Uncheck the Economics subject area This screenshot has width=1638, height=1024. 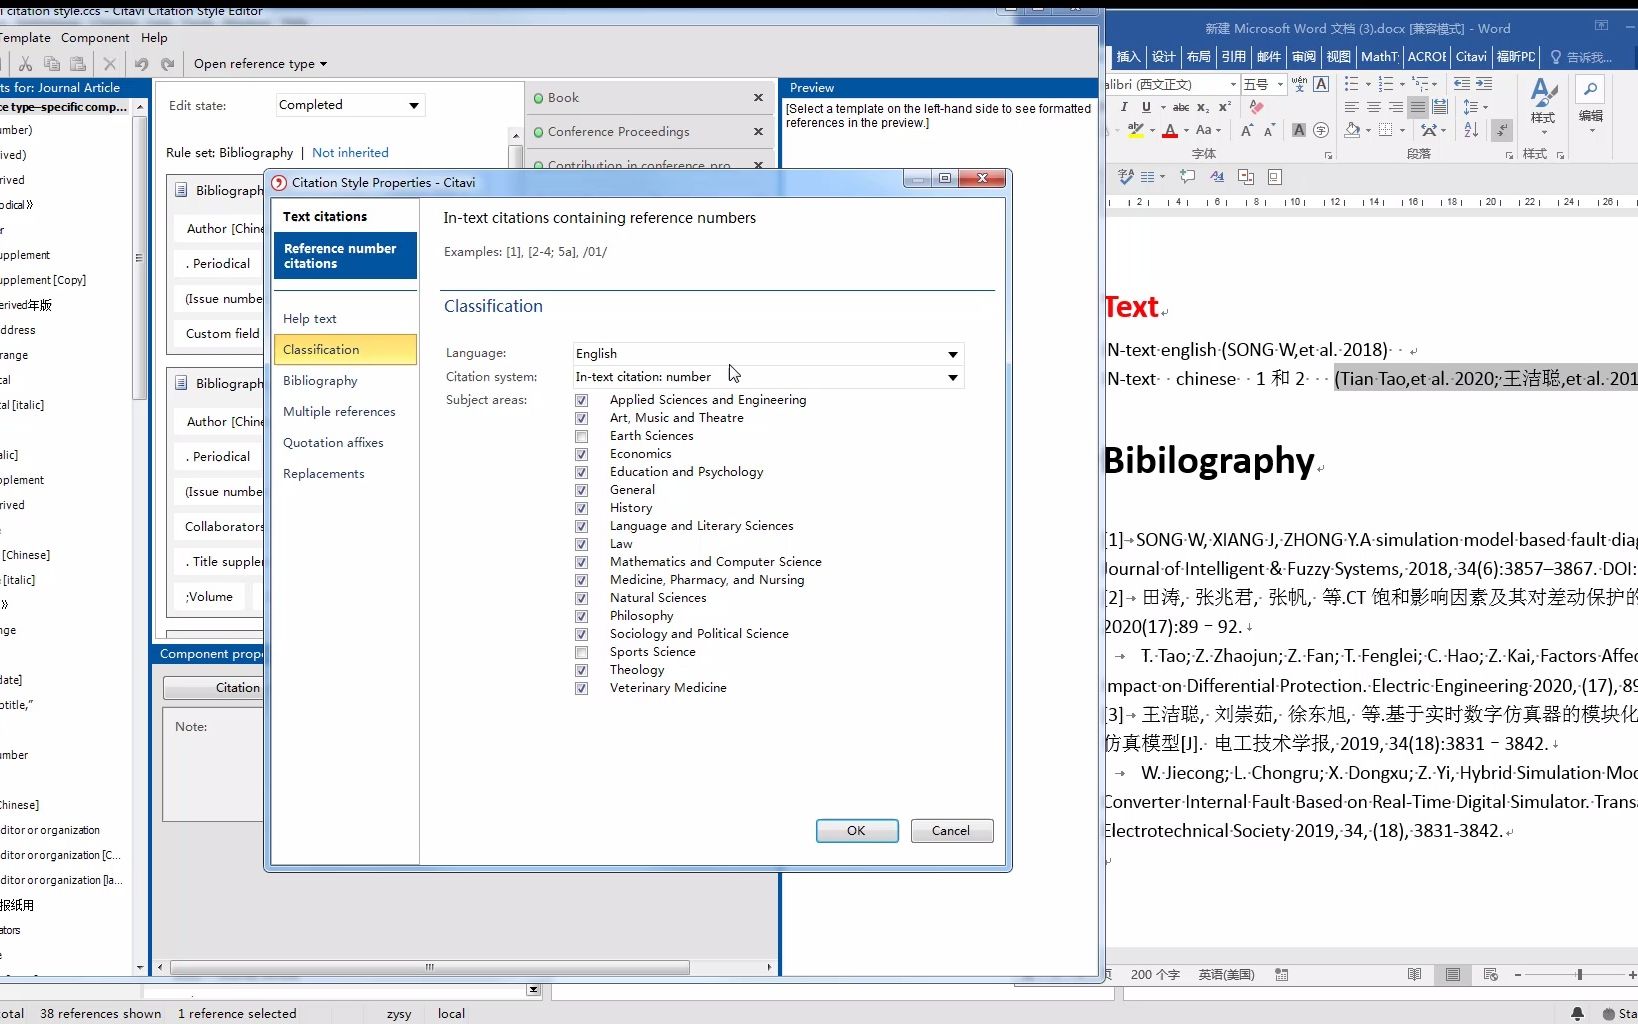tap(581, 454)
